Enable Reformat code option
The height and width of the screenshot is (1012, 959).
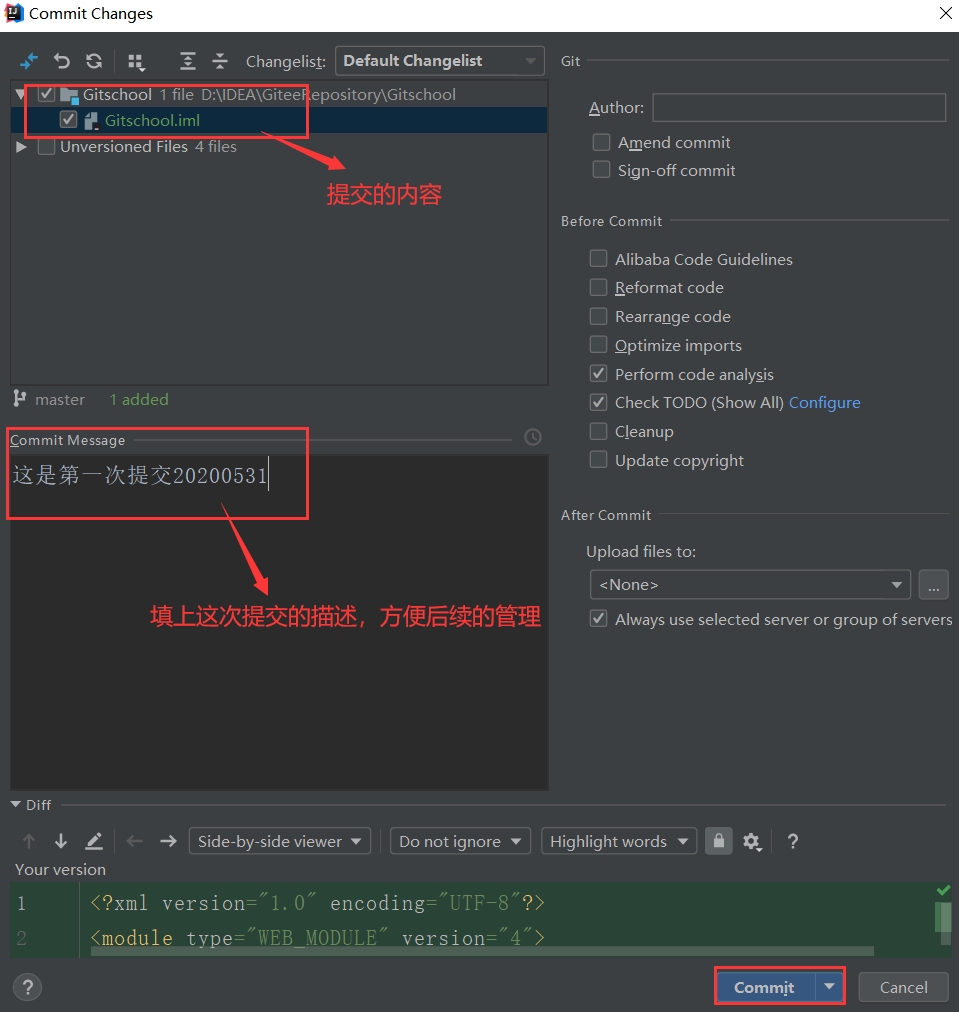(598, 287)
